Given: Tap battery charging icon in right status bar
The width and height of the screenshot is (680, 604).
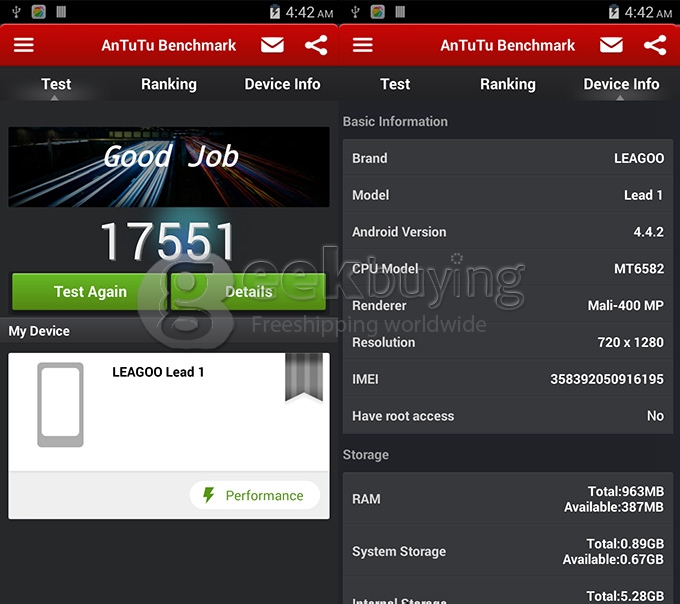Looking at the screenshot, I should (x=614, y=12).
